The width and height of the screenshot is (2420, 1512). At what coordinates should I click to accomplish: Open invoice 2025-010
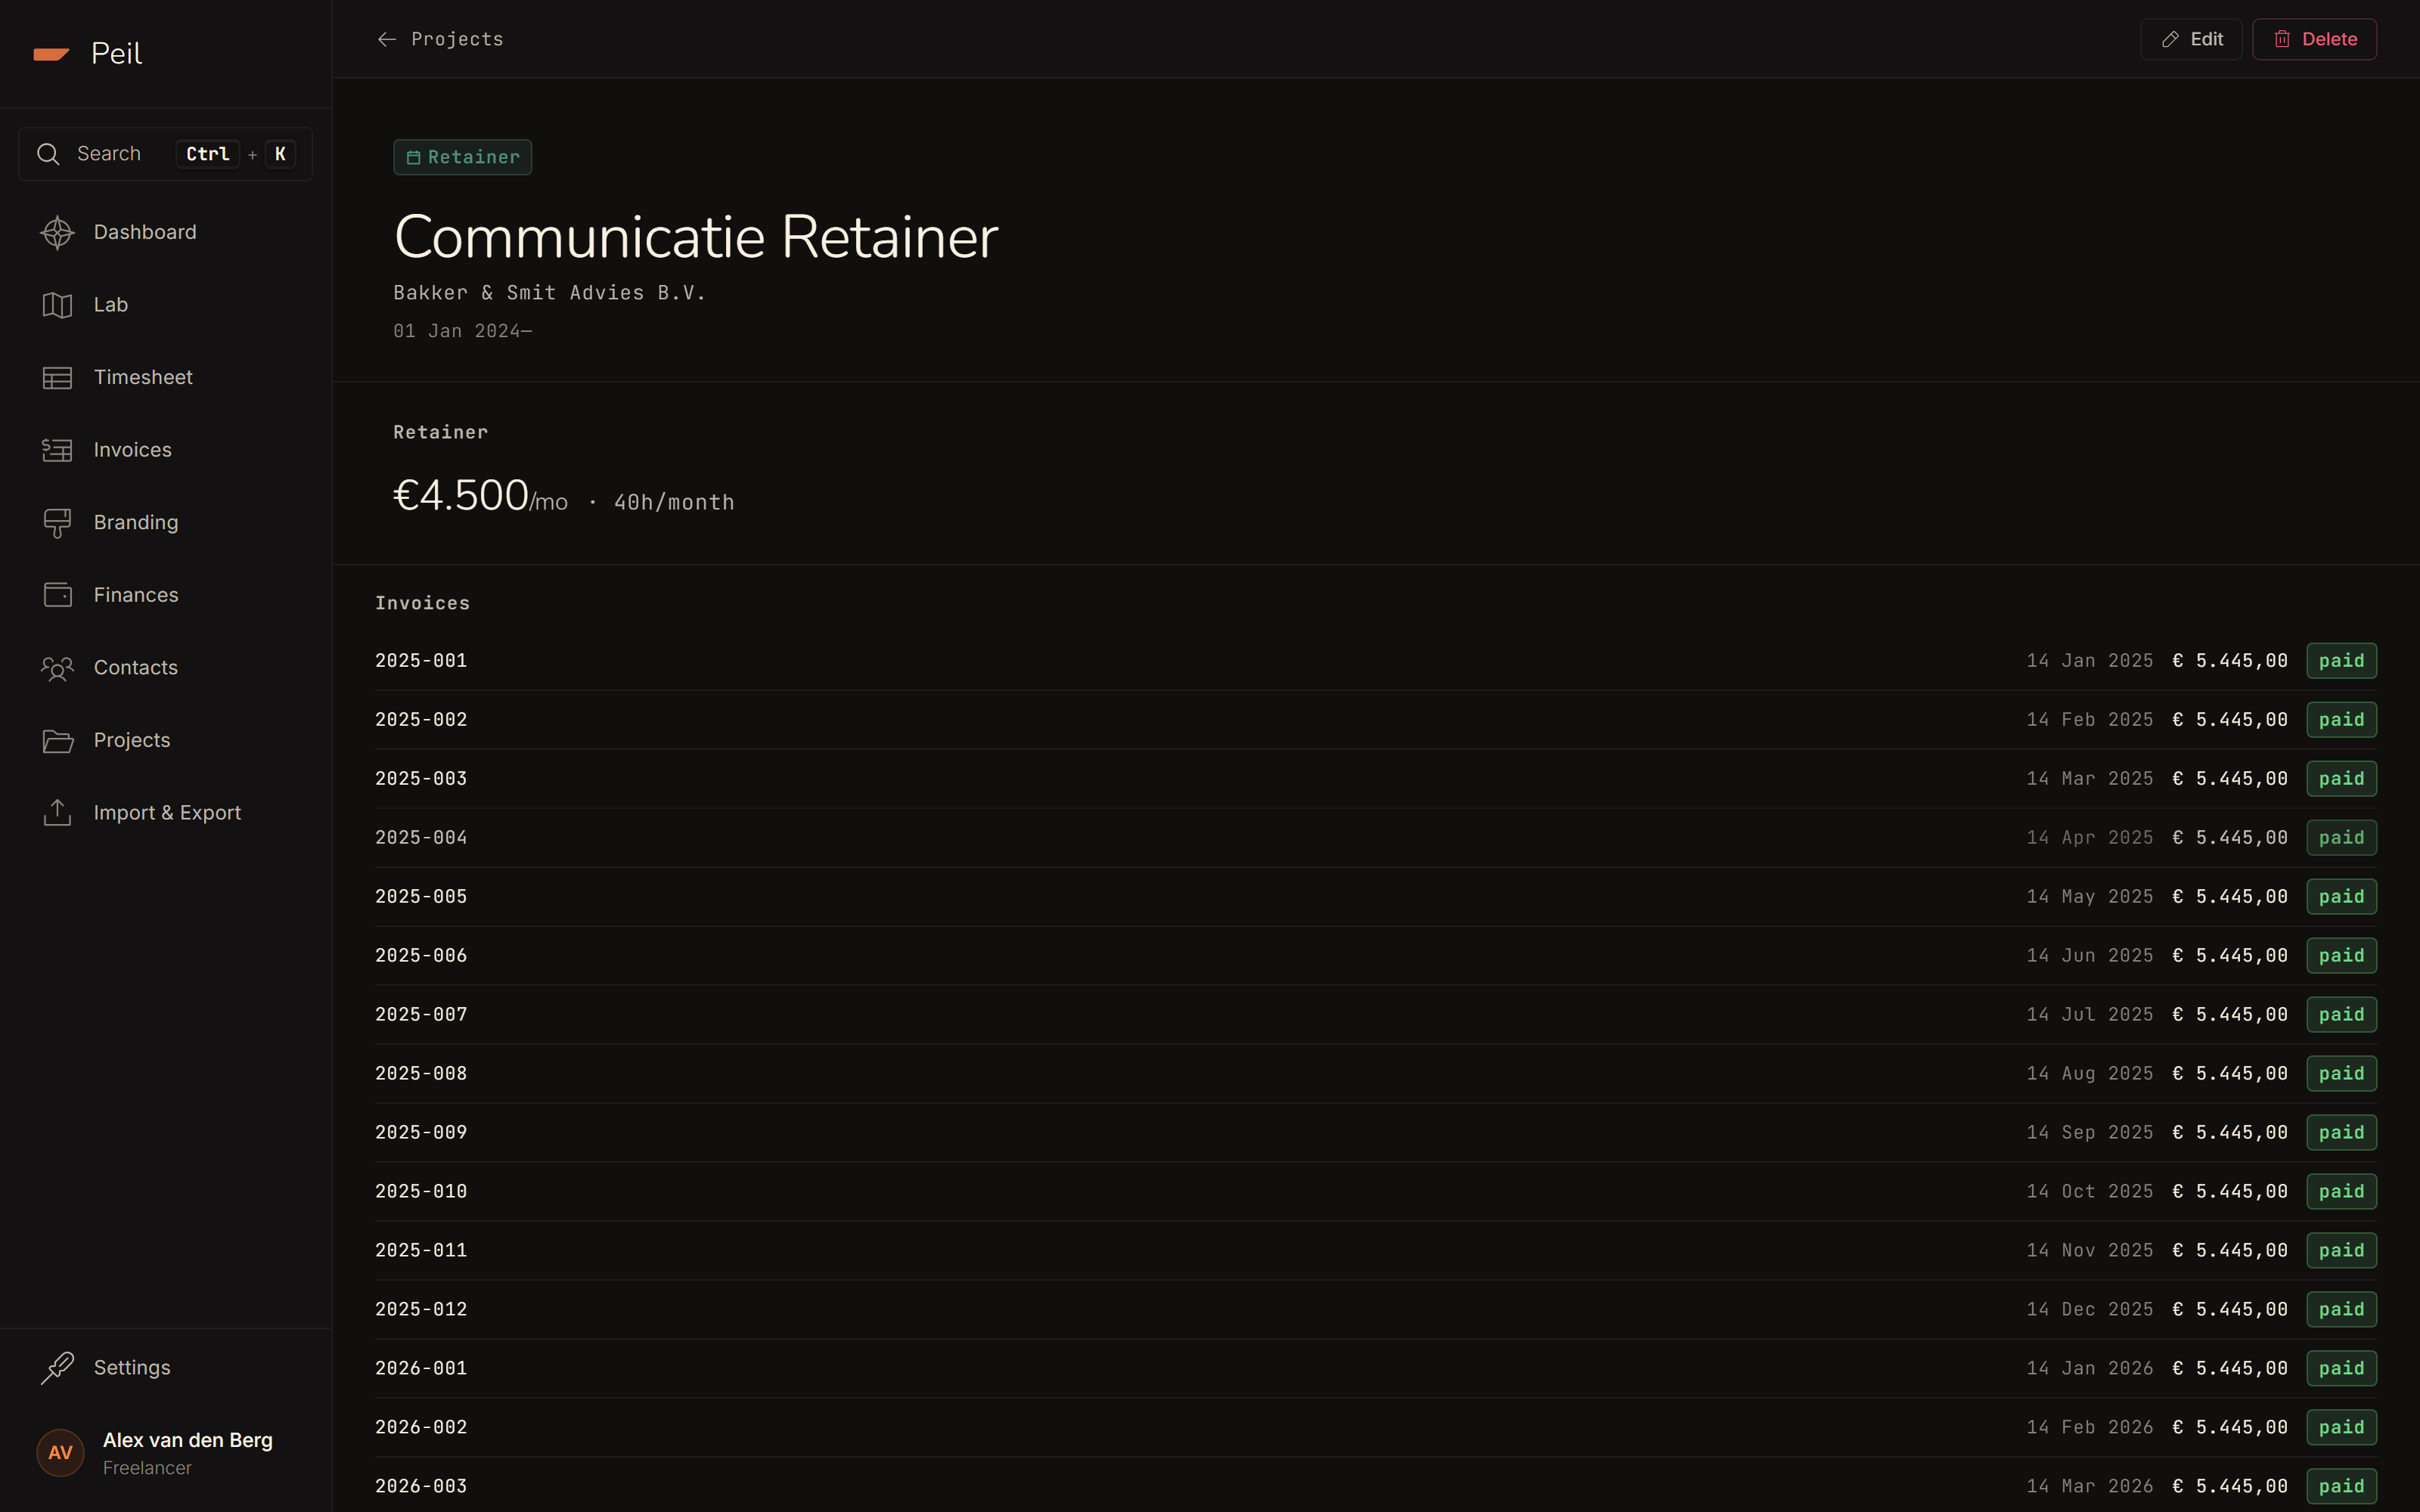(1376, 1192)
